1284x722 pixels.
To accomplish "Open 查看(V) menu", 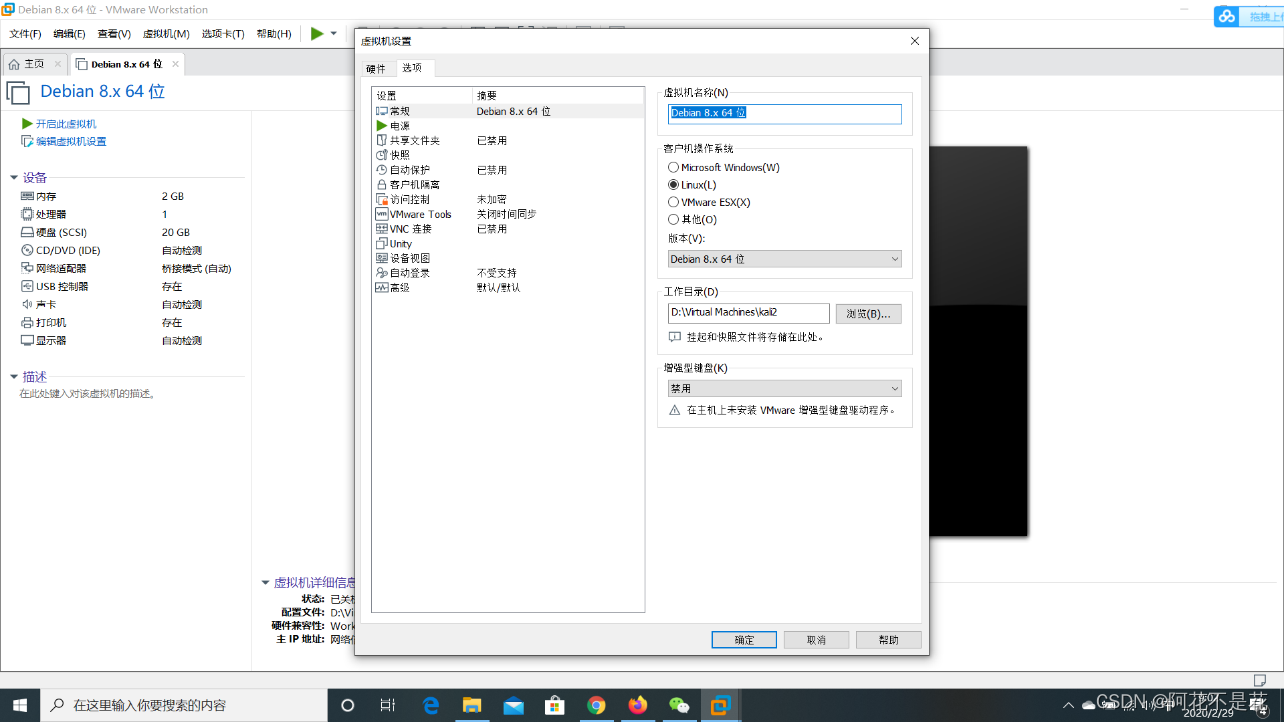I will (x=114, y=34).
